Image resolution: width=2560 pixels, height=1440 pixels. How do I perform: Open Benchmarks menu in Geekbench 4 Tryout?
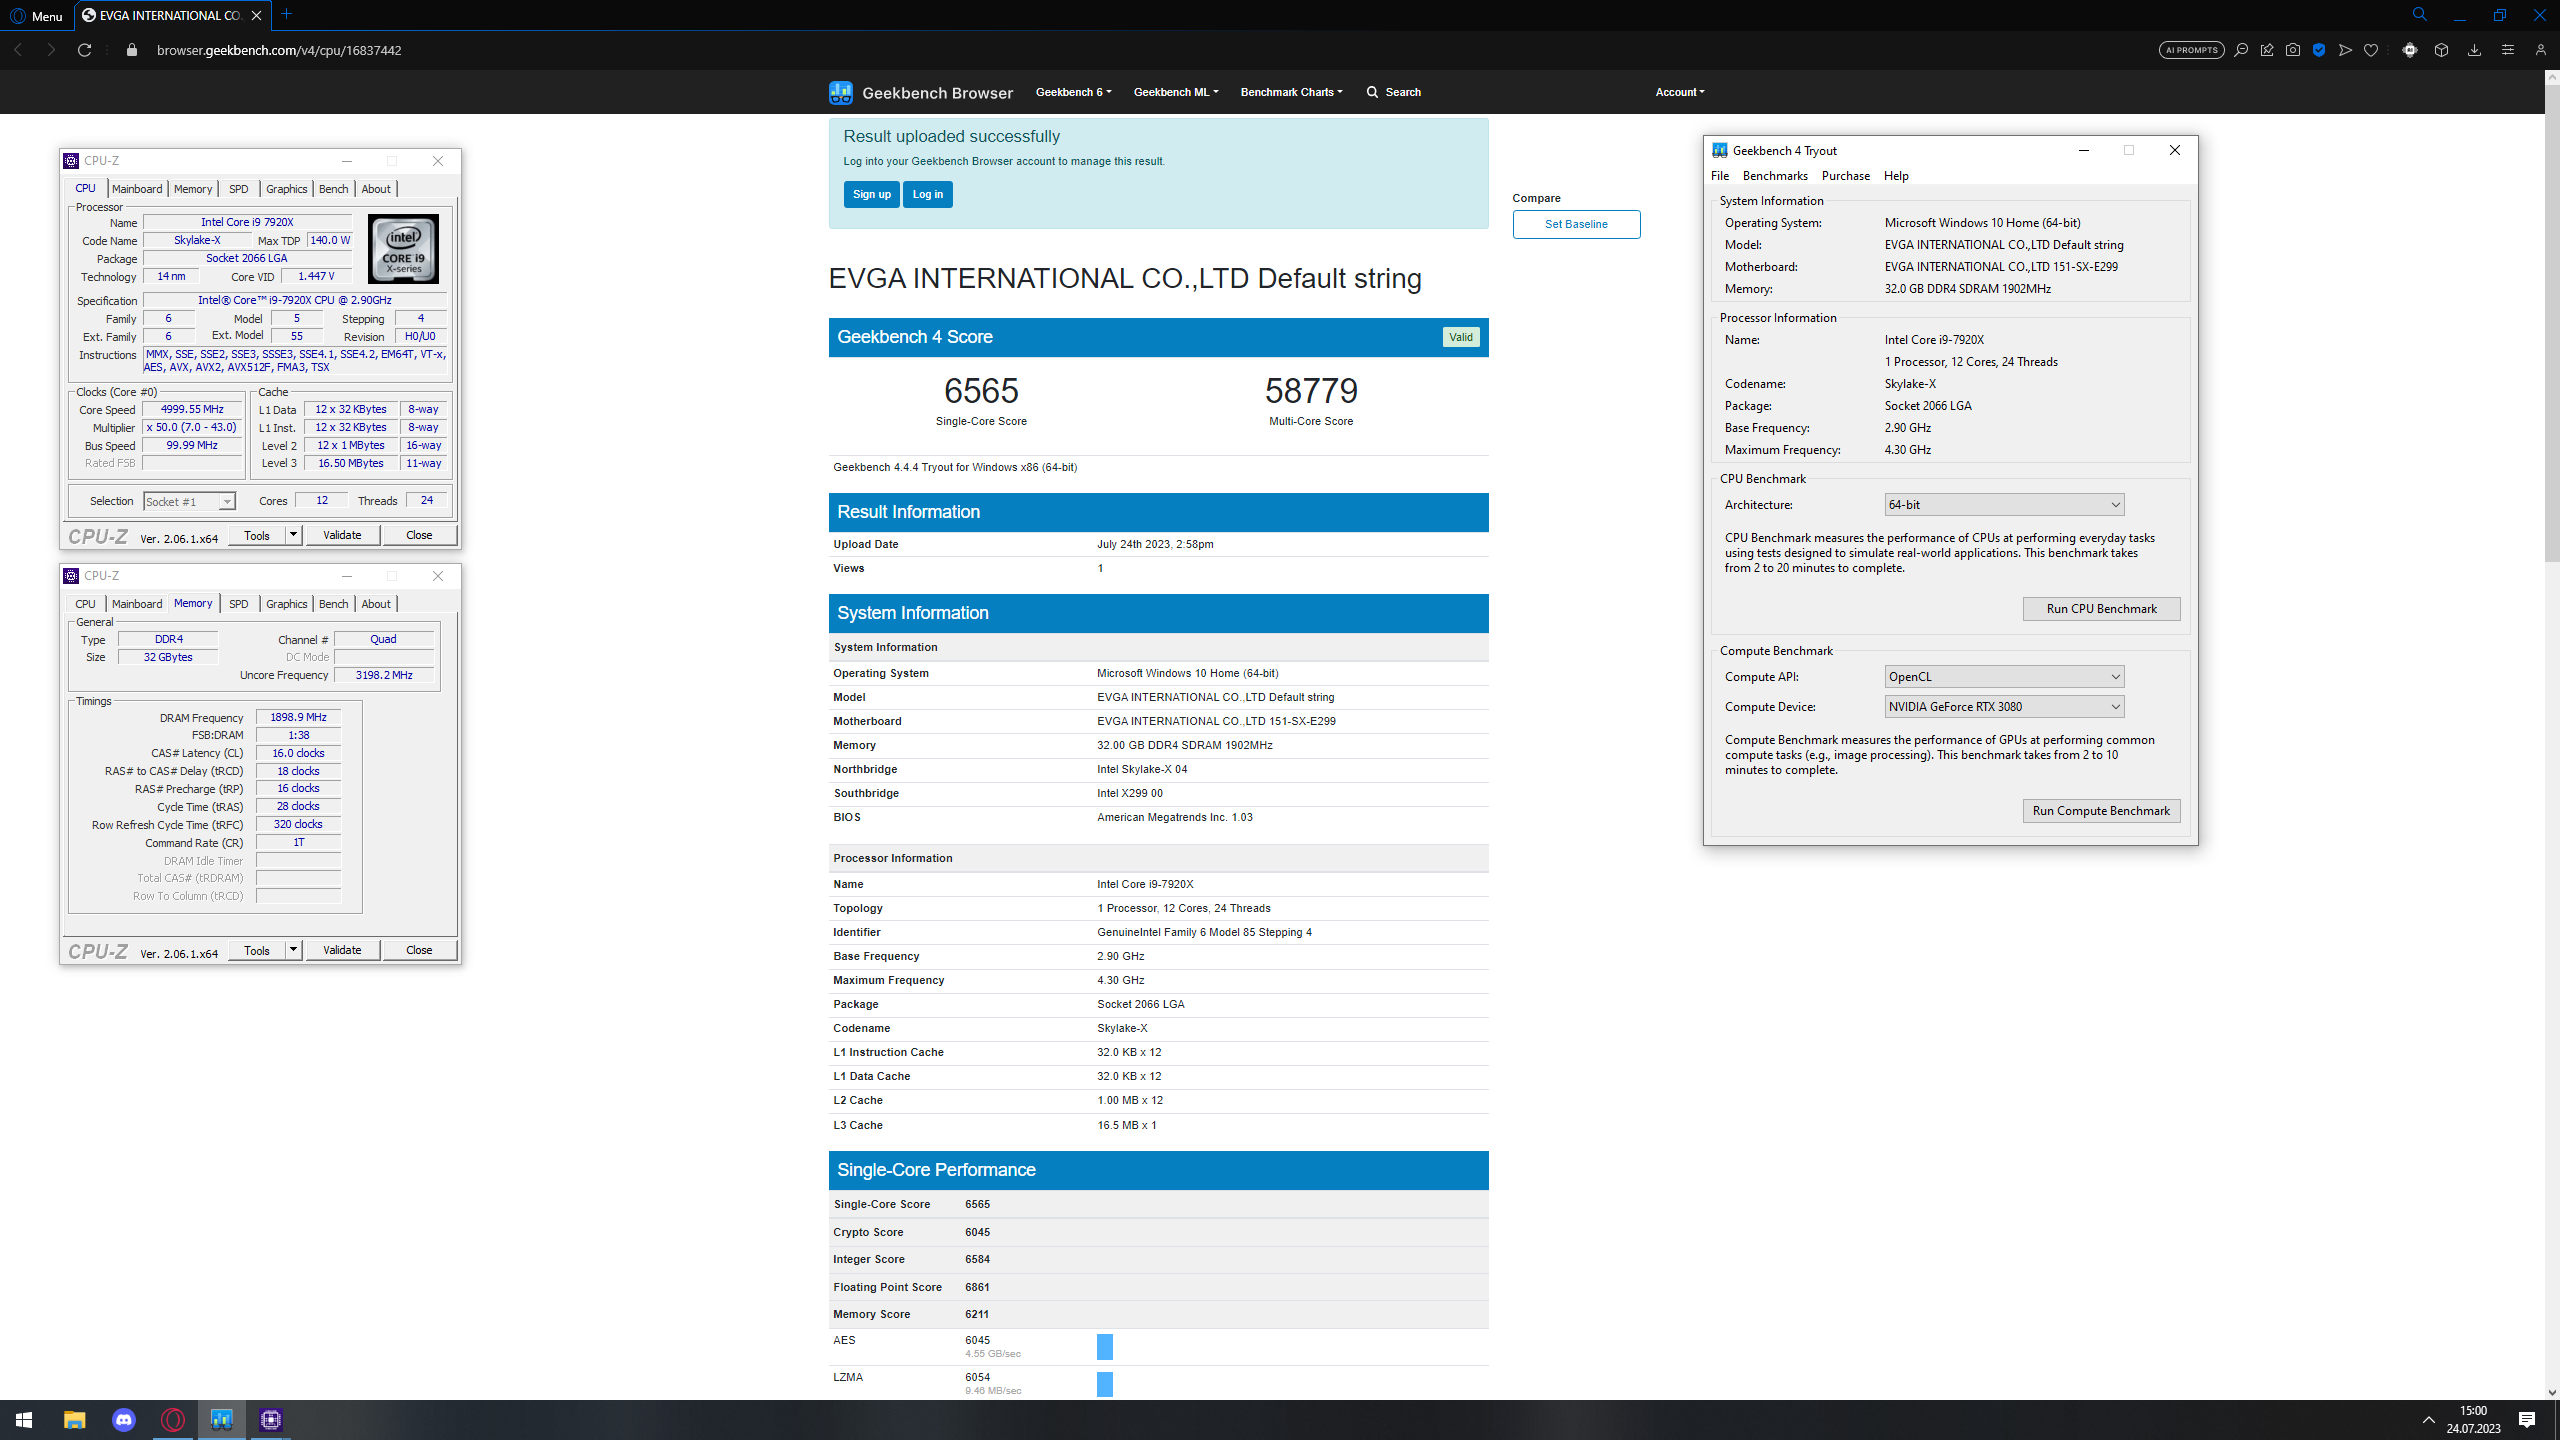(x=1775, y=176)
